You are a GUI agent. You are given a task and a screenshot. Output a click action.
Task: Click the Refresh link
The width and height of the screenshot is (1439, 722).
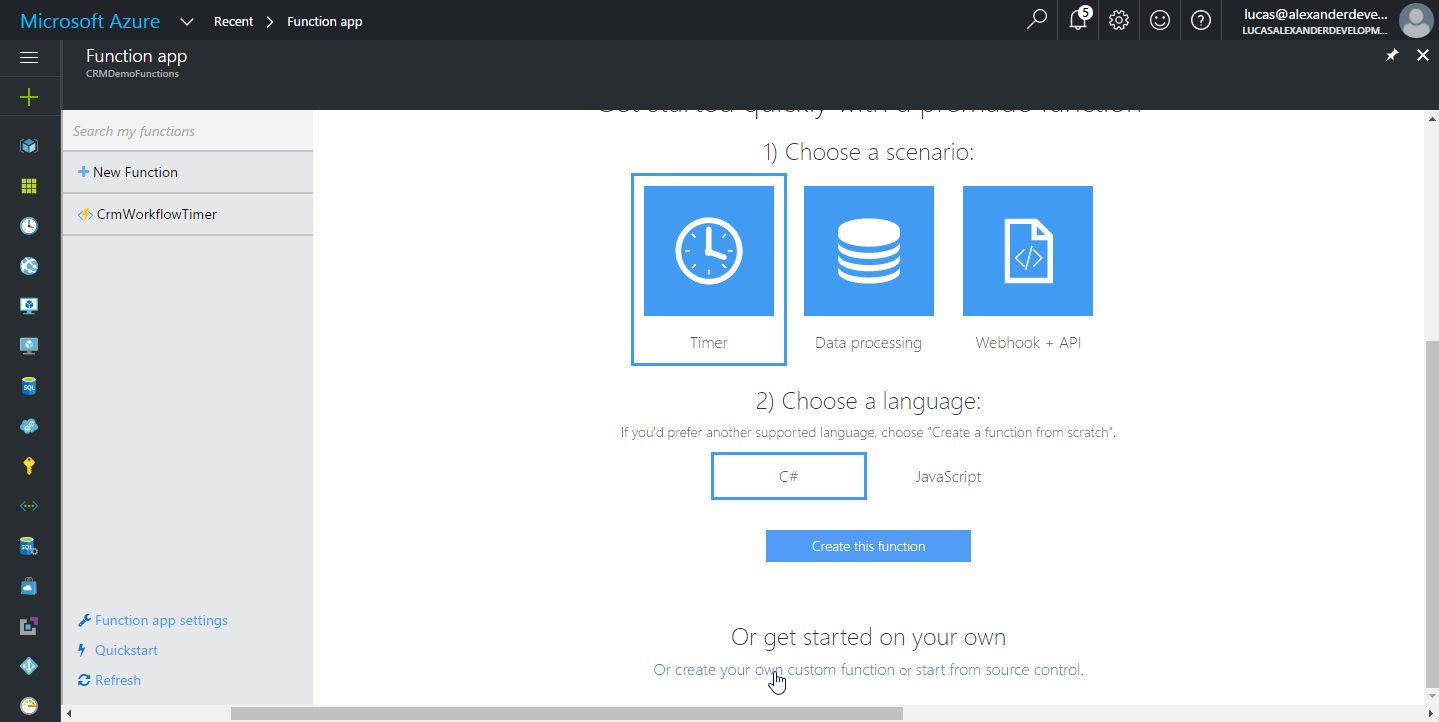click(x=109, y=680)
